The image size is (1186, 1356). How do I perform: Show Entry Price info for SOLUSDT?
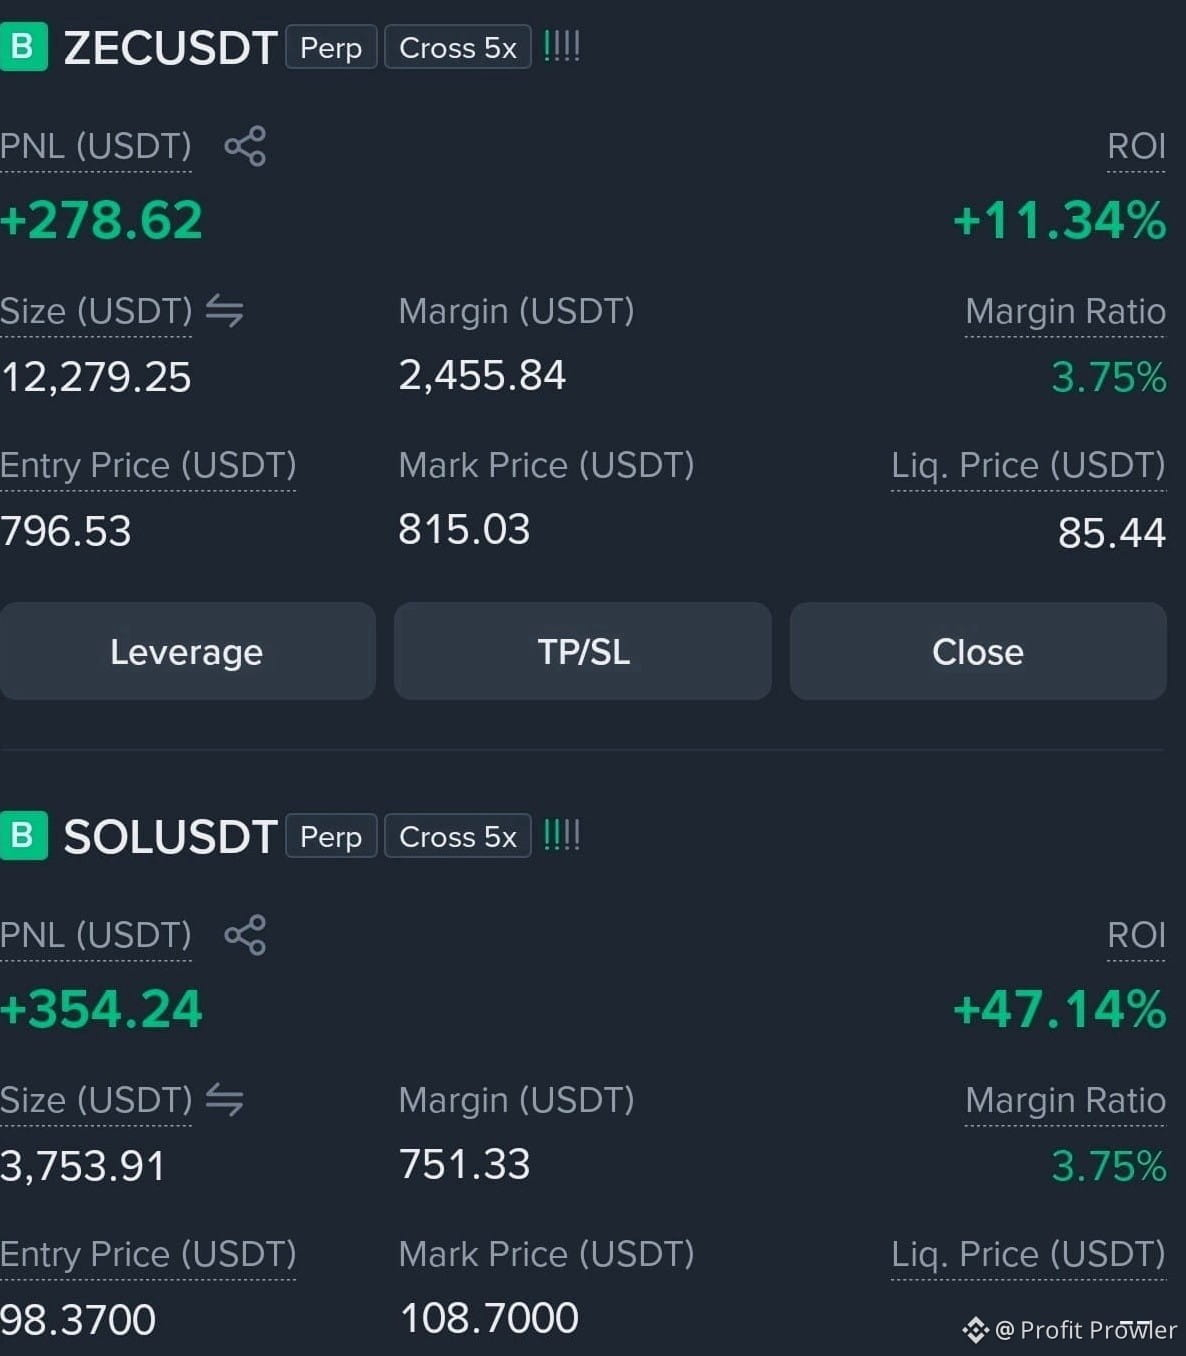click(x=148, y=1255)
